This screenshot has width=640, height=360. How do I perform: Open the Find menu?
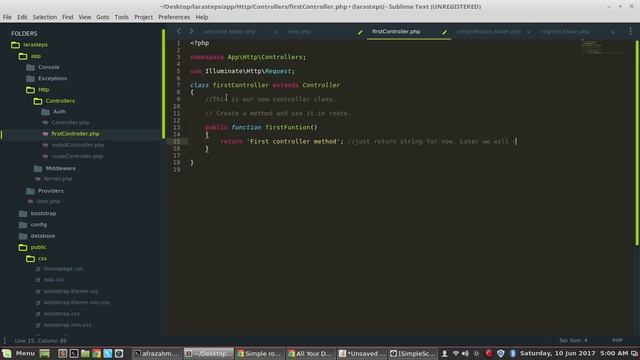click(x=67, y=17)
